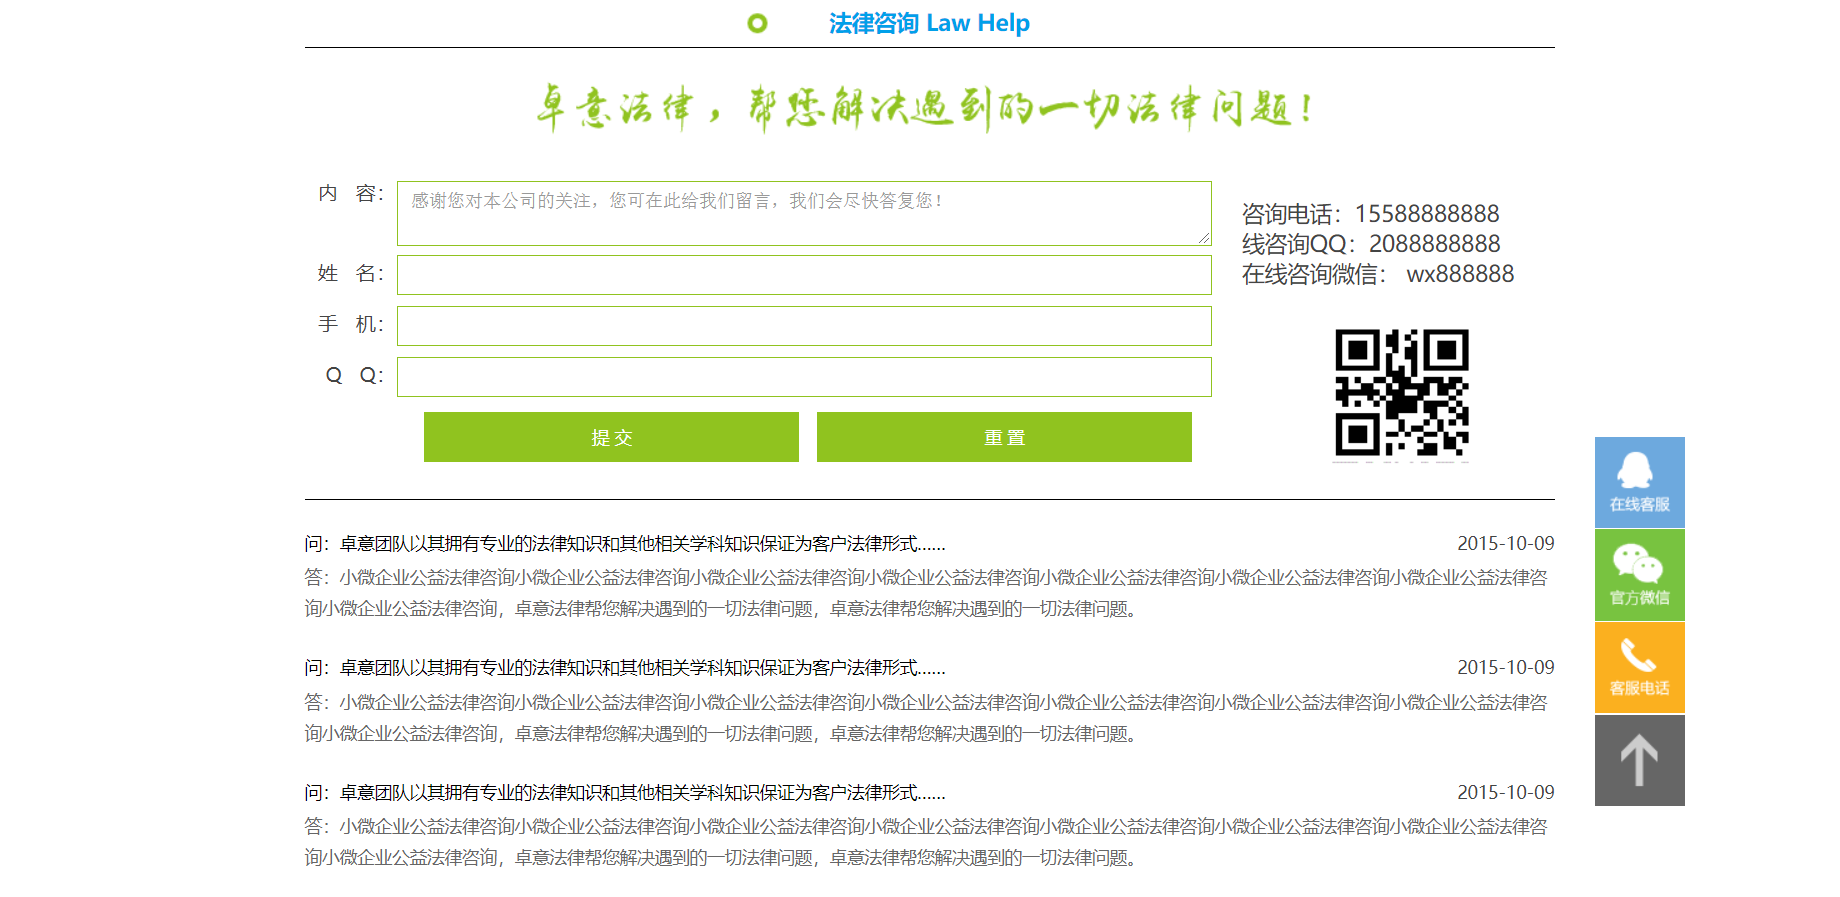1840x897 pixels.
Task: Focus the 内容 message textarea
Action: coord(803,213)
